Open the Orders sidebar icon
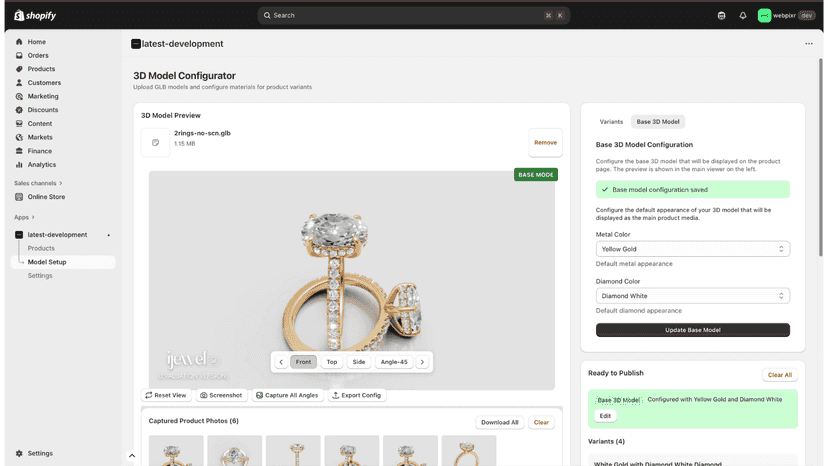828x466 pixels. pos(19,55)
